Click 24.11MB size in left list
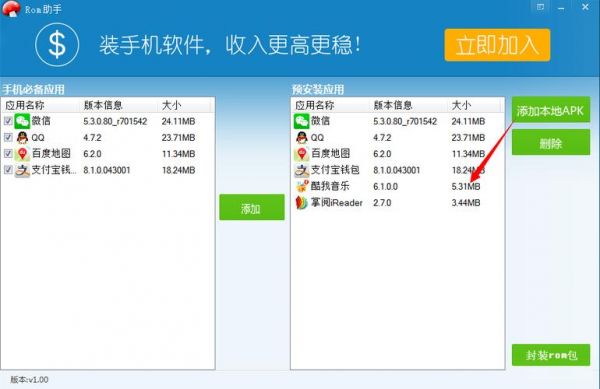Screen dimensions: 600x389 pyautogui.click(x=178, y=122)
